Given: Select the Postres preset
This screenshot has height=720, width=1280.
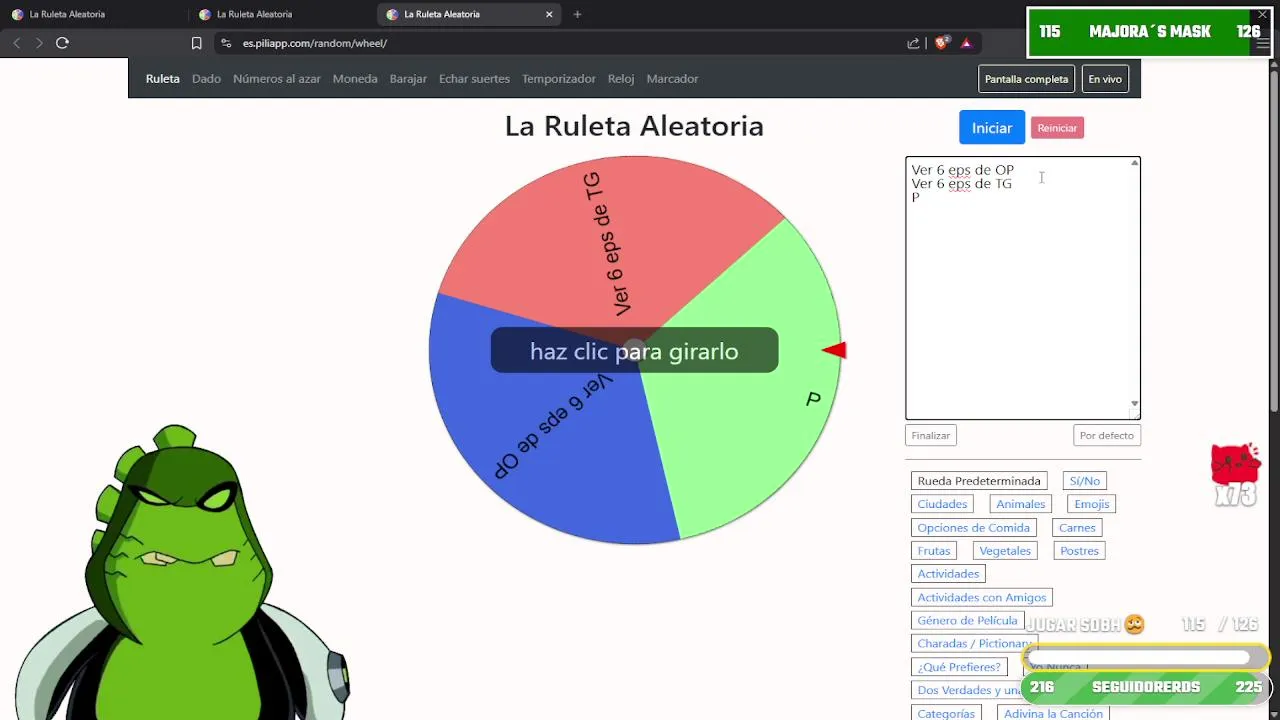Looking at the screenshot, I should tap(1079, 551).
